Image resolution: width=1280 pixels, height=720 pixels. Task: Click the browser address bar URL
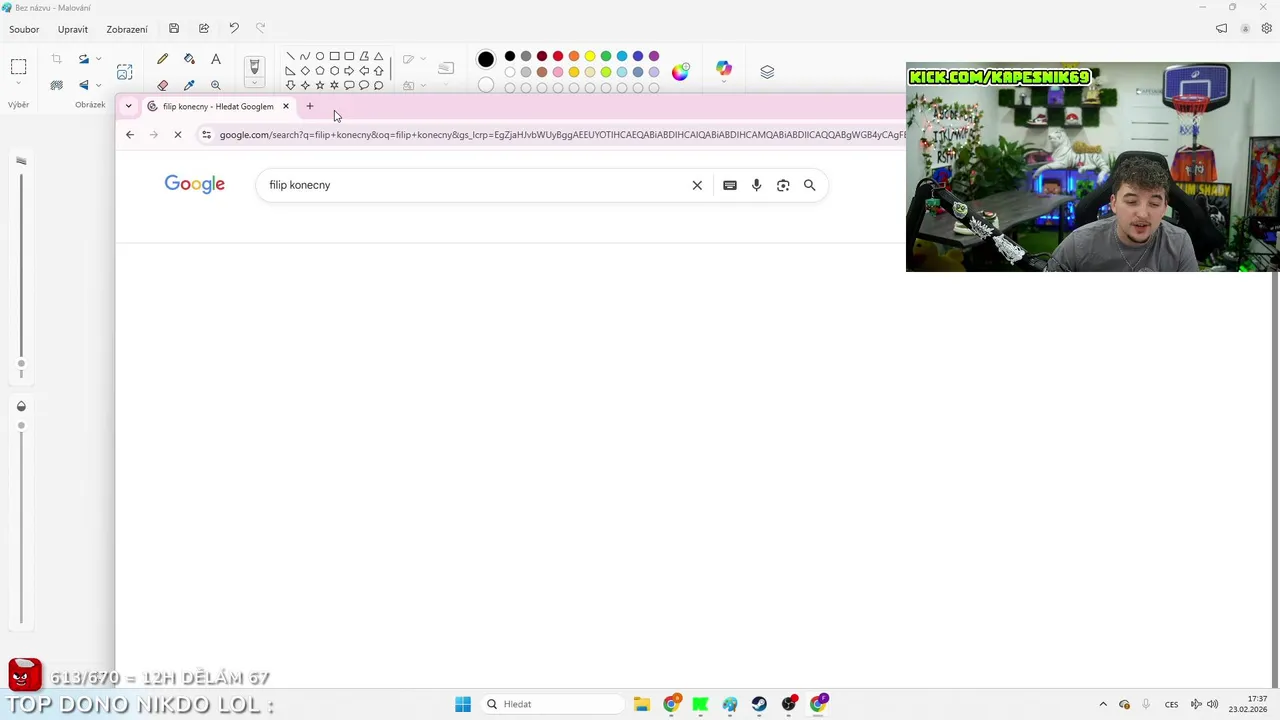tap(562, 135)
